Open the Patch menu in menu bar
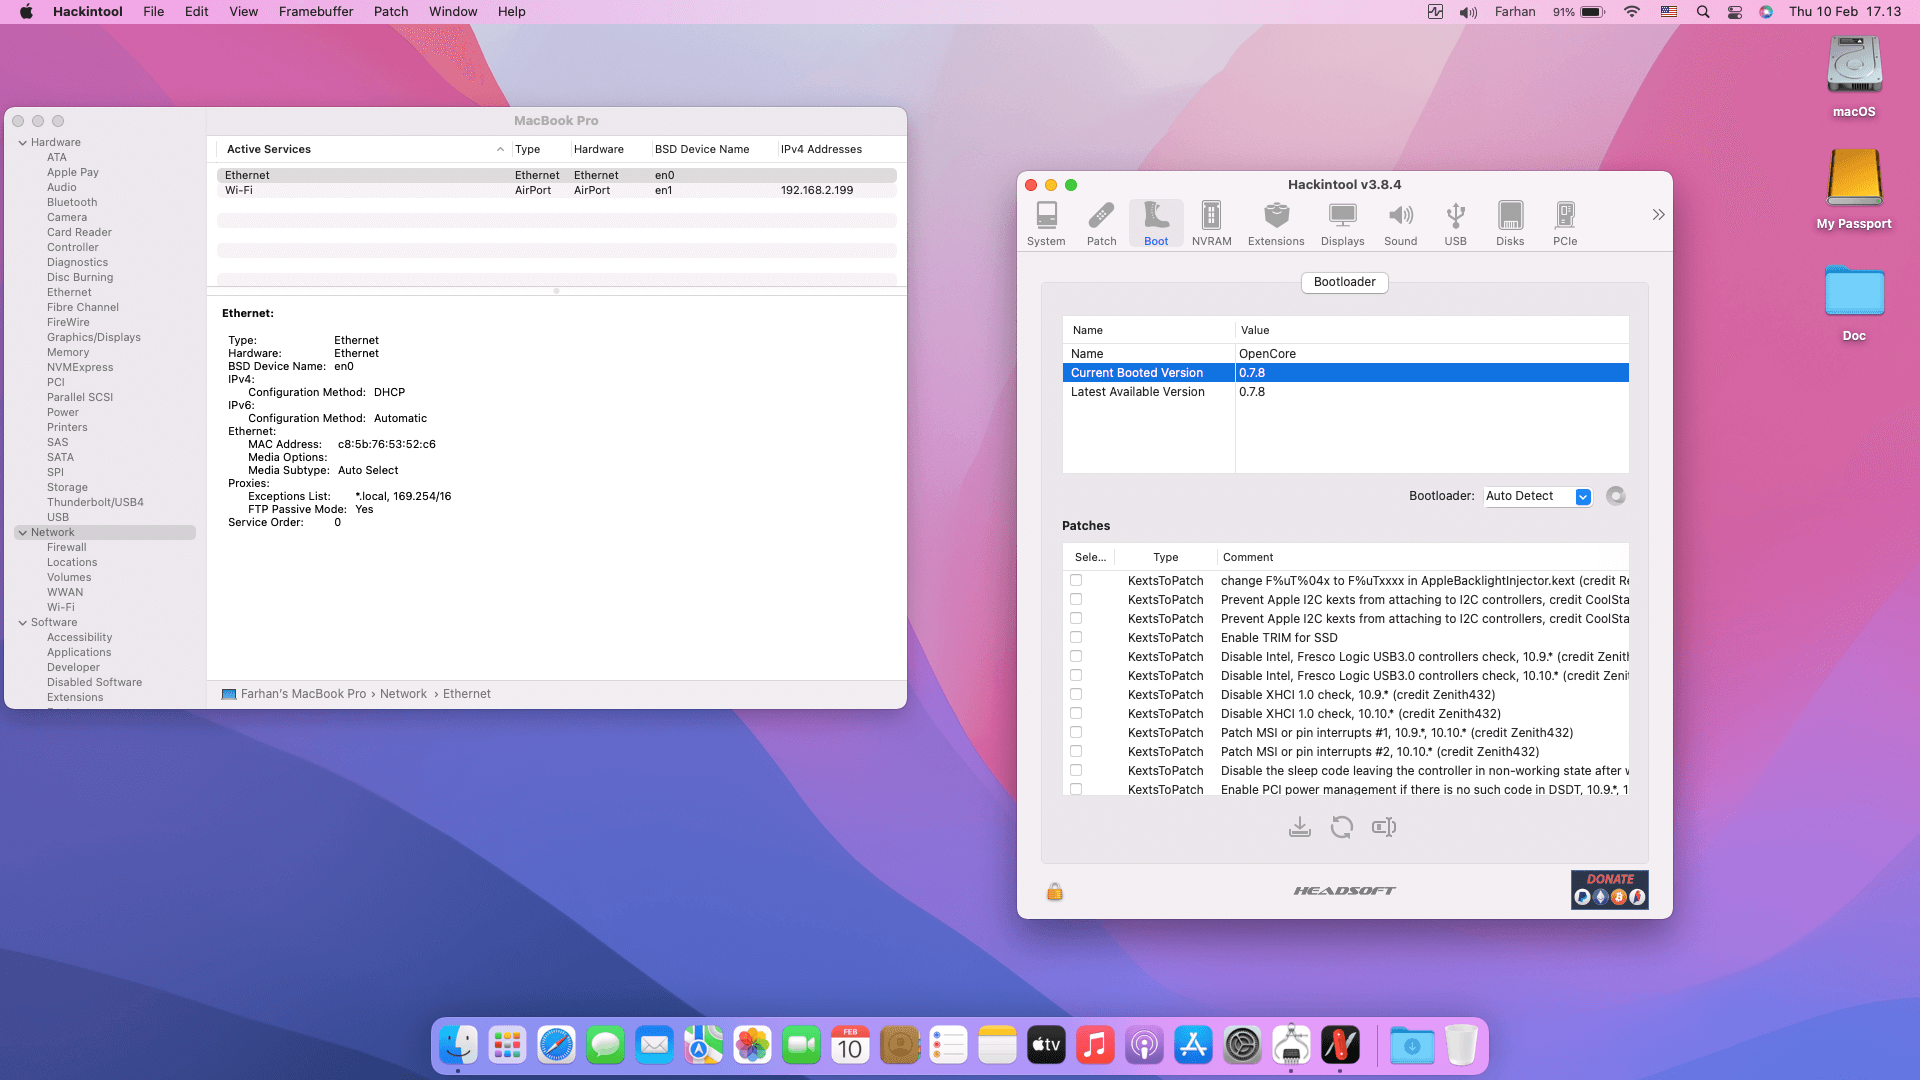1920x1080 pixels. 391,12
